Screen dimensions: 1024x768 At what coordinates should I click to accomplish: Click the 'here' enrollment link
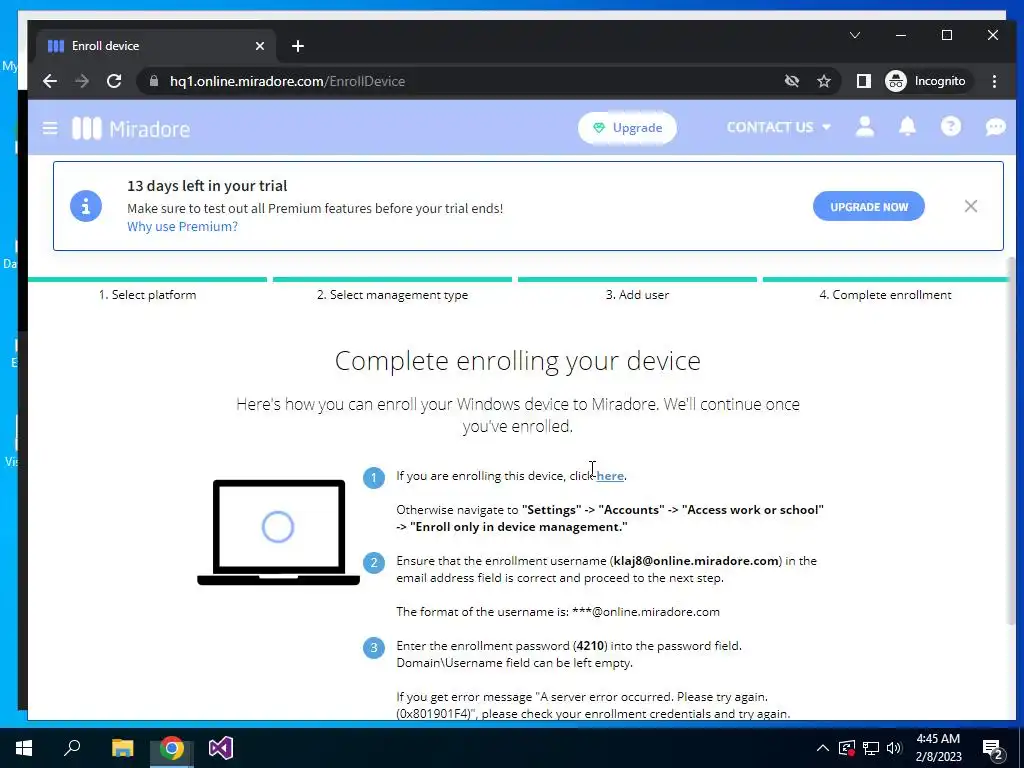[x=610, y=476]
